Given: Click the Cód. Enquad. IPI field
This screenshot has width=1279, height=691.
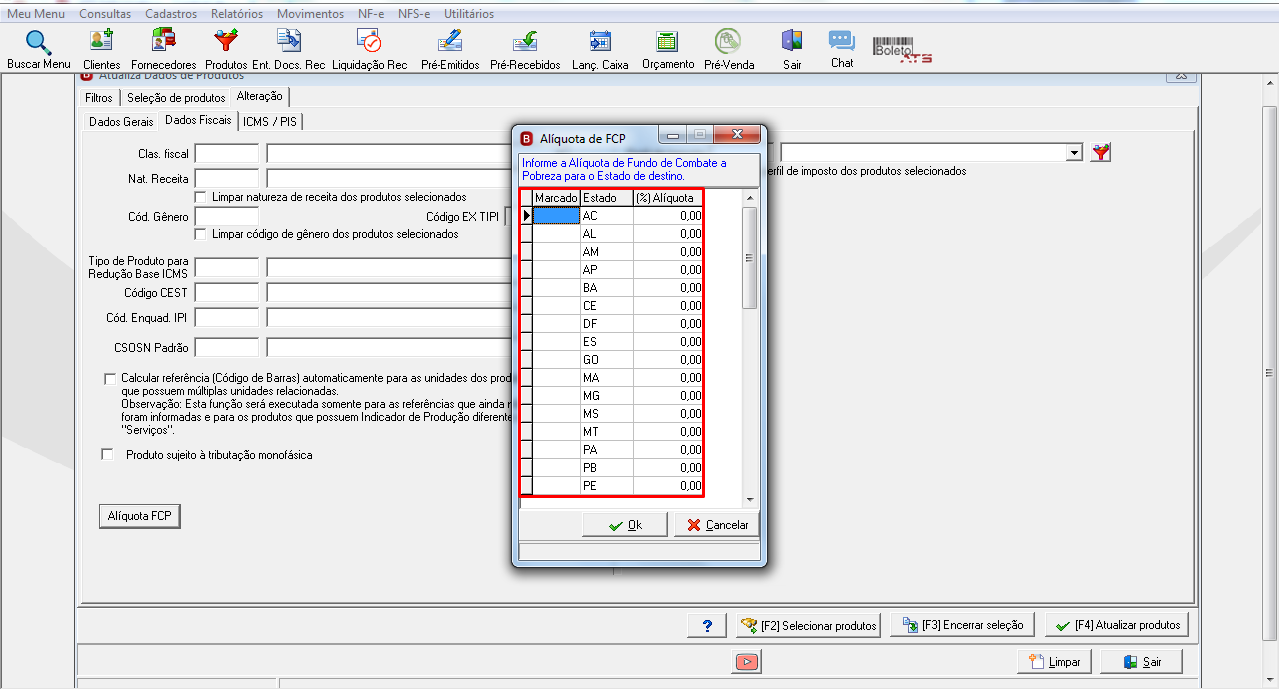Looking at the screenshot, I should [227, 317].
